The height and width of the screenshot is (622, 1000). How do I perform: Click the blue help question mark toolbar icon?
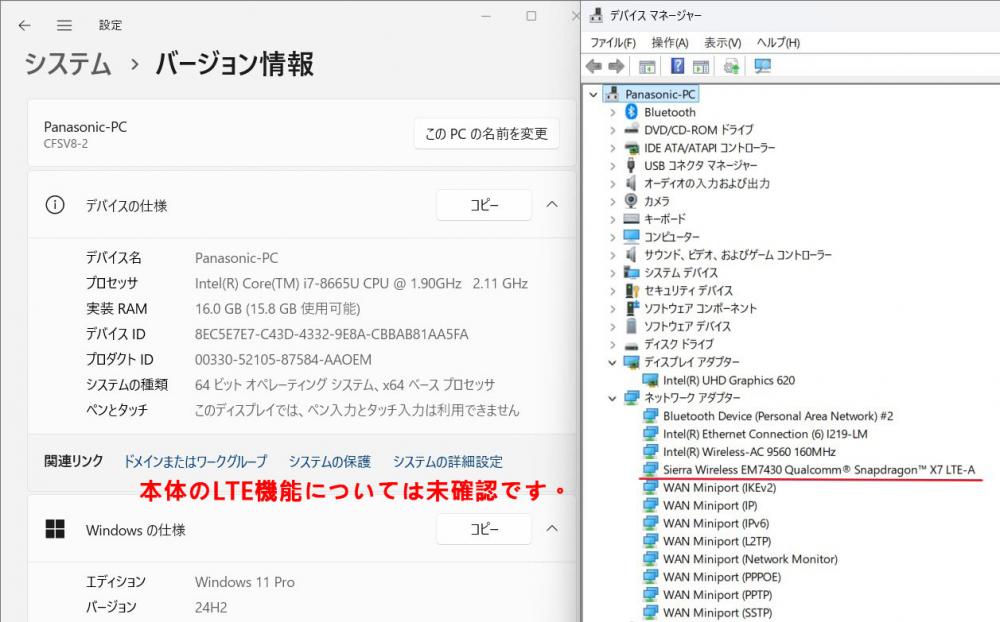click(677, 66)
